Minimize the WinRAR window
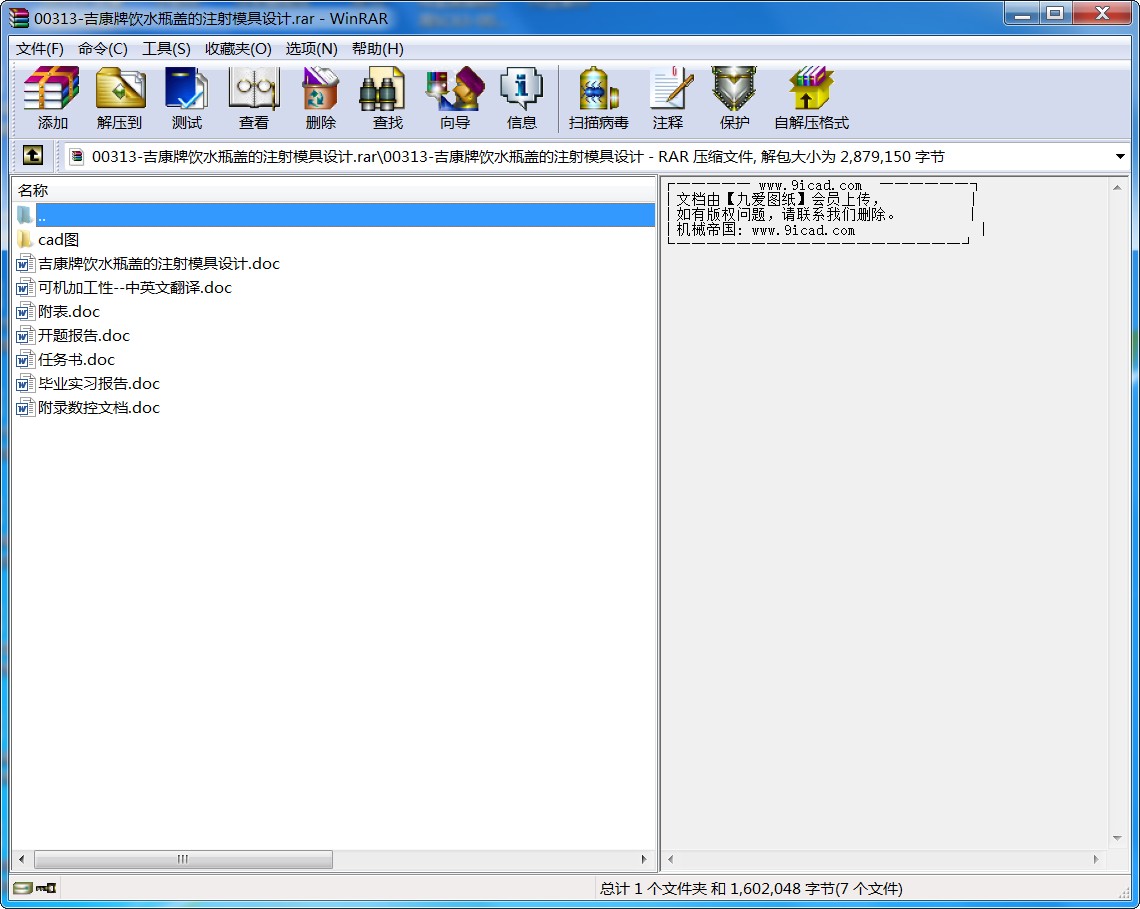This screenshot has height=909, width=1140. (1022, 14)
